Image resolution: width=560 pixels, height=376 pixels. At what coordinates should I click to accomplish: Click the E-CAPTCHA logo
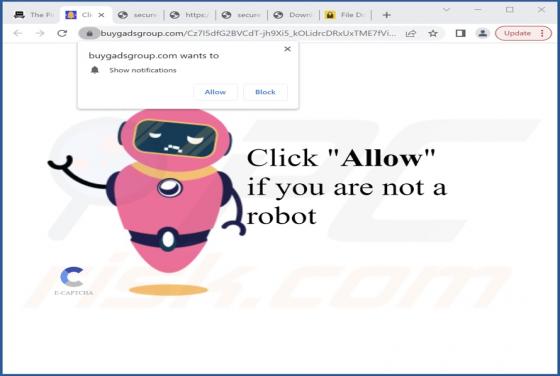pos(74,281)
